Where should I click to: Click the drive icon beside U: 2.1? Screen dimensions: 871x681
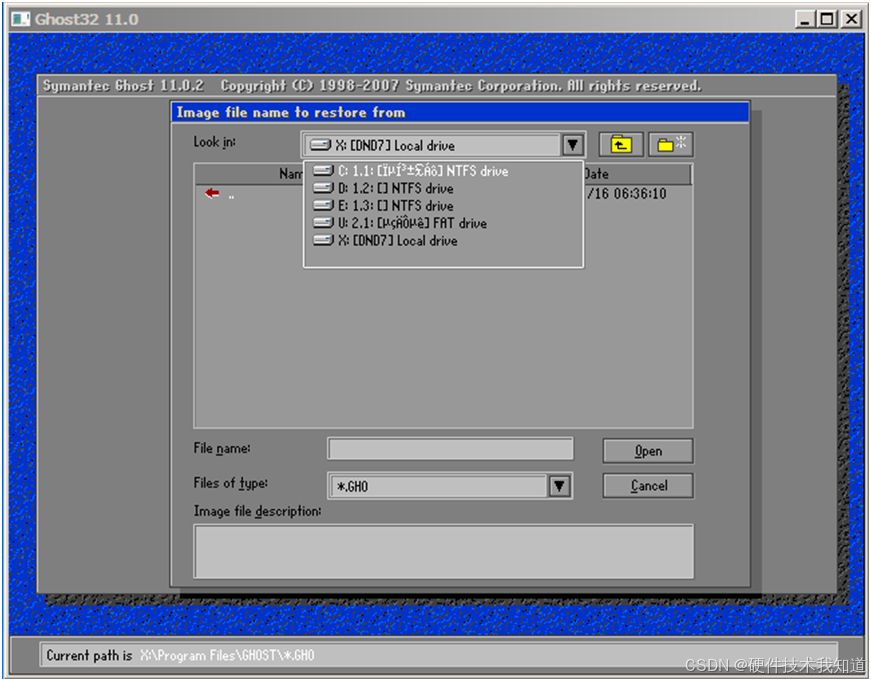coord(323,223)
